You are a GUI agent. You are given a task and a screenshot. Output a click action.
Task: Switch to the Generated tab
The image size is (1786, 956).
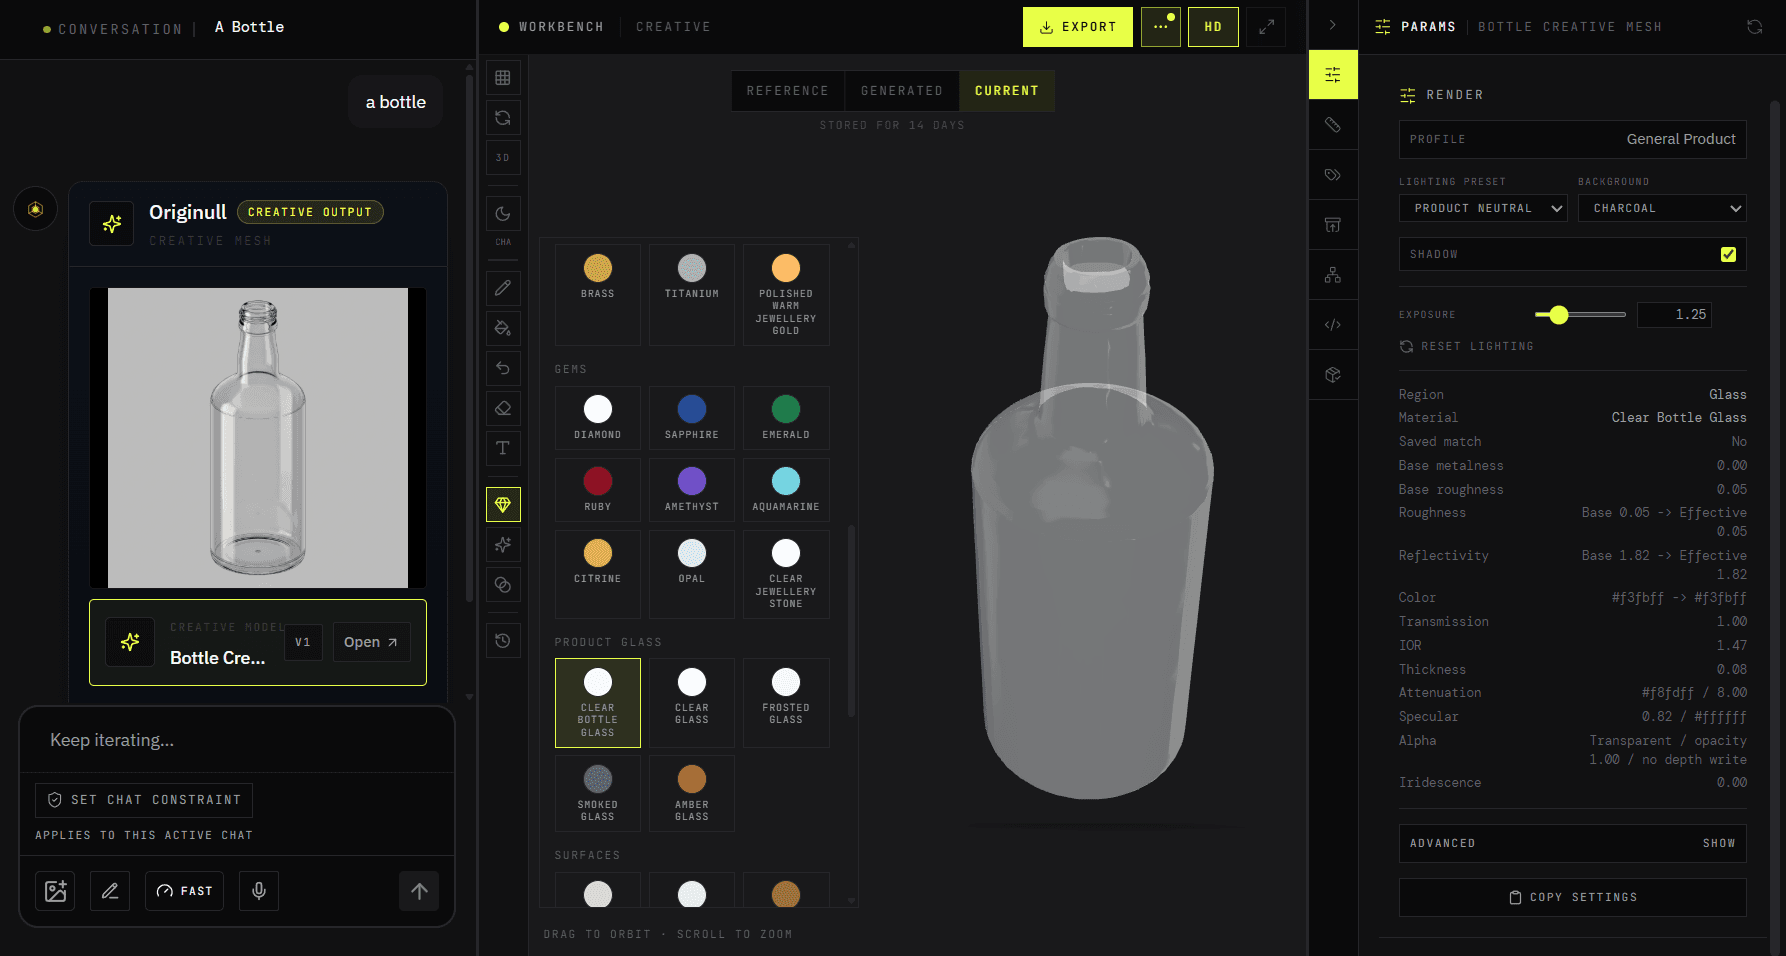click(902, 91)
